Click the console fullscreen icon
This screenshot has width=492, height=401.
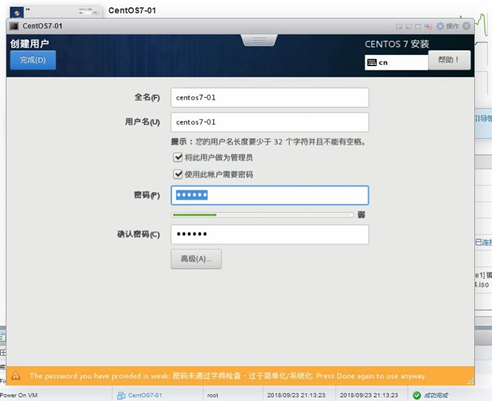pos(418,26)
